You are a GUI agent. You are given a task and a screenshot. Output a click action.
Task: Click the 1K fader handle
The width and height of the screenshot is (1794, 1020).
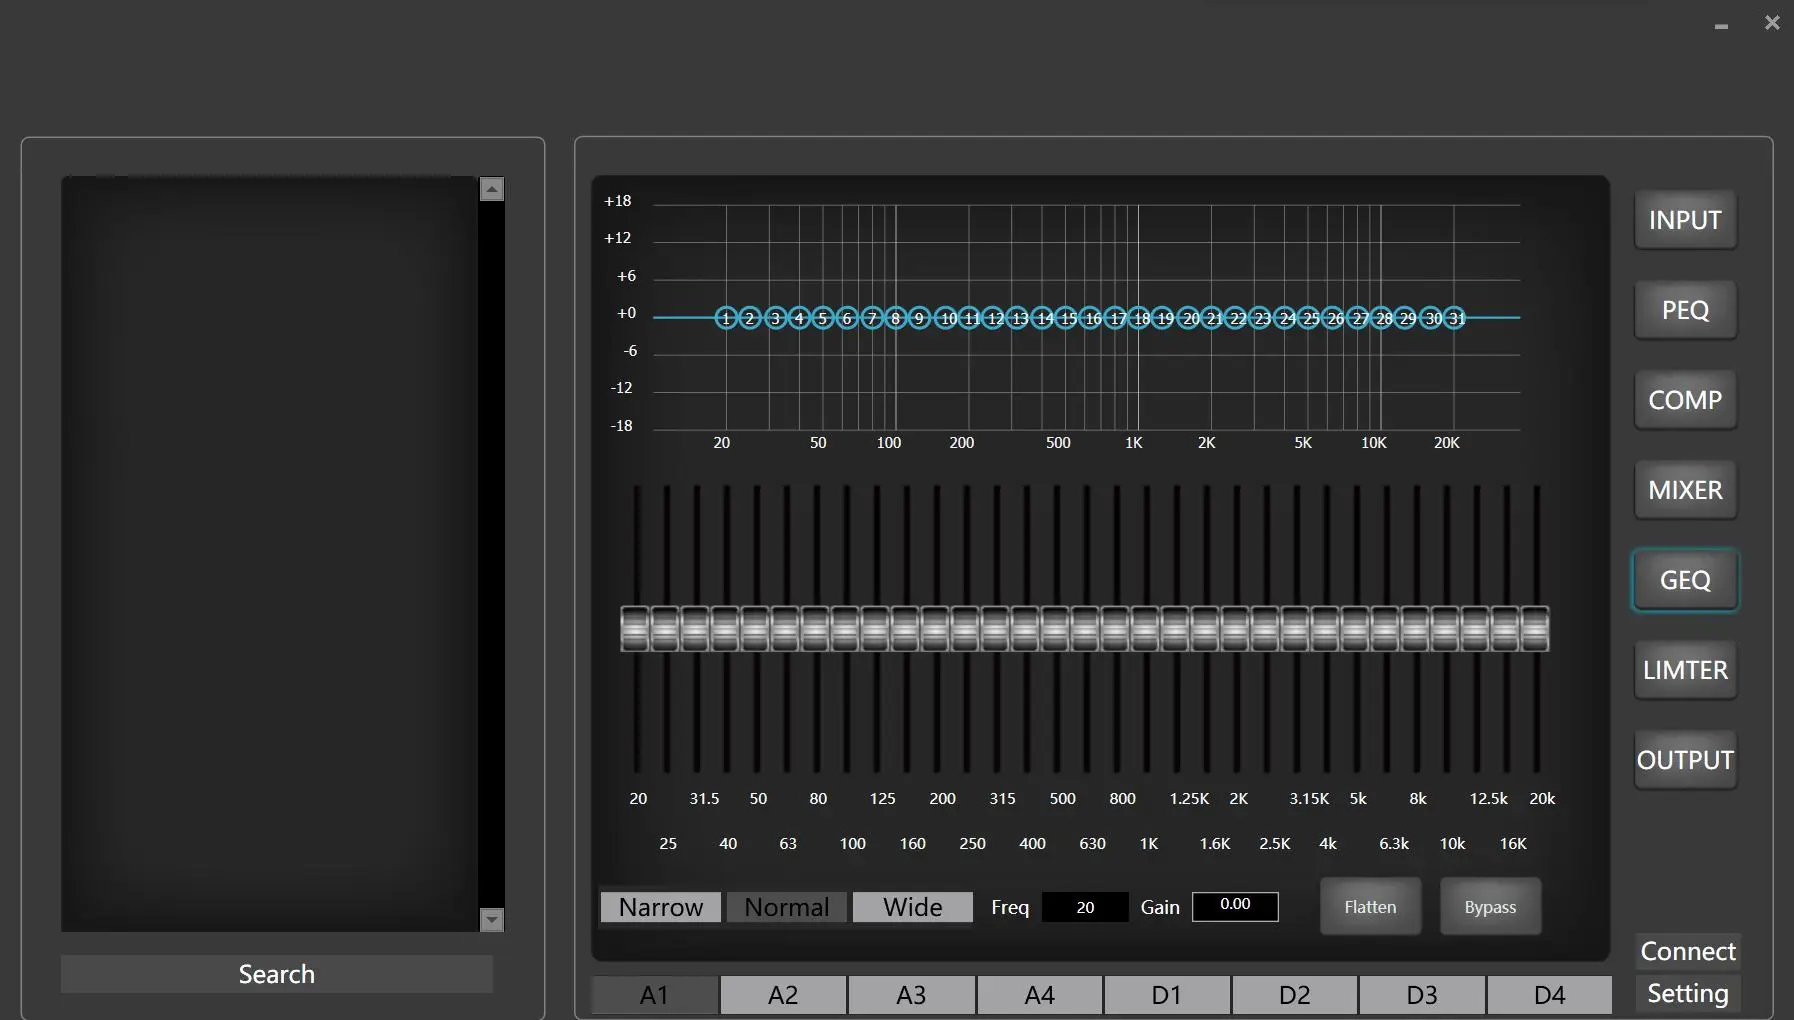coord(1145,629)
